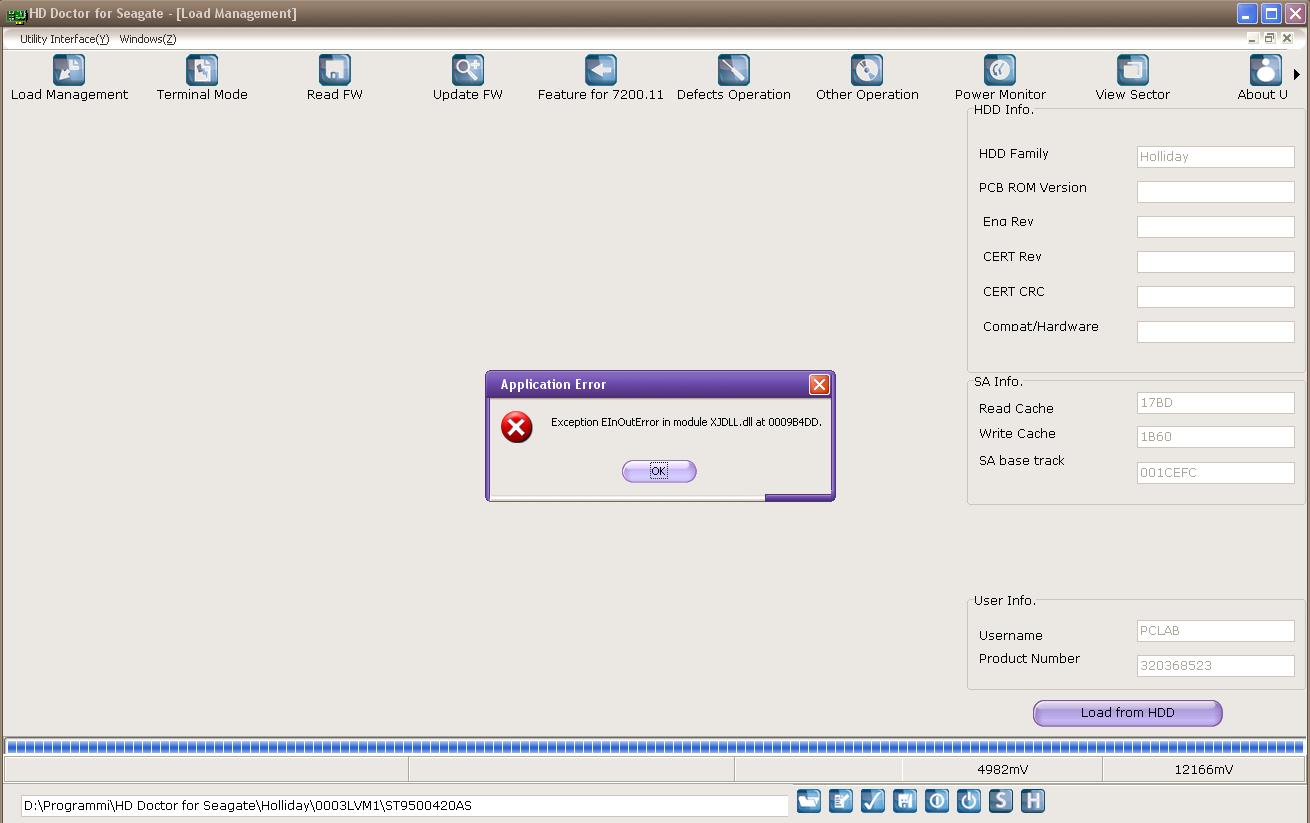Click the 12166mV voltage reading
Image resolution: width=1310 pixels, height=823 pixels.
[x=1203, y=770]
